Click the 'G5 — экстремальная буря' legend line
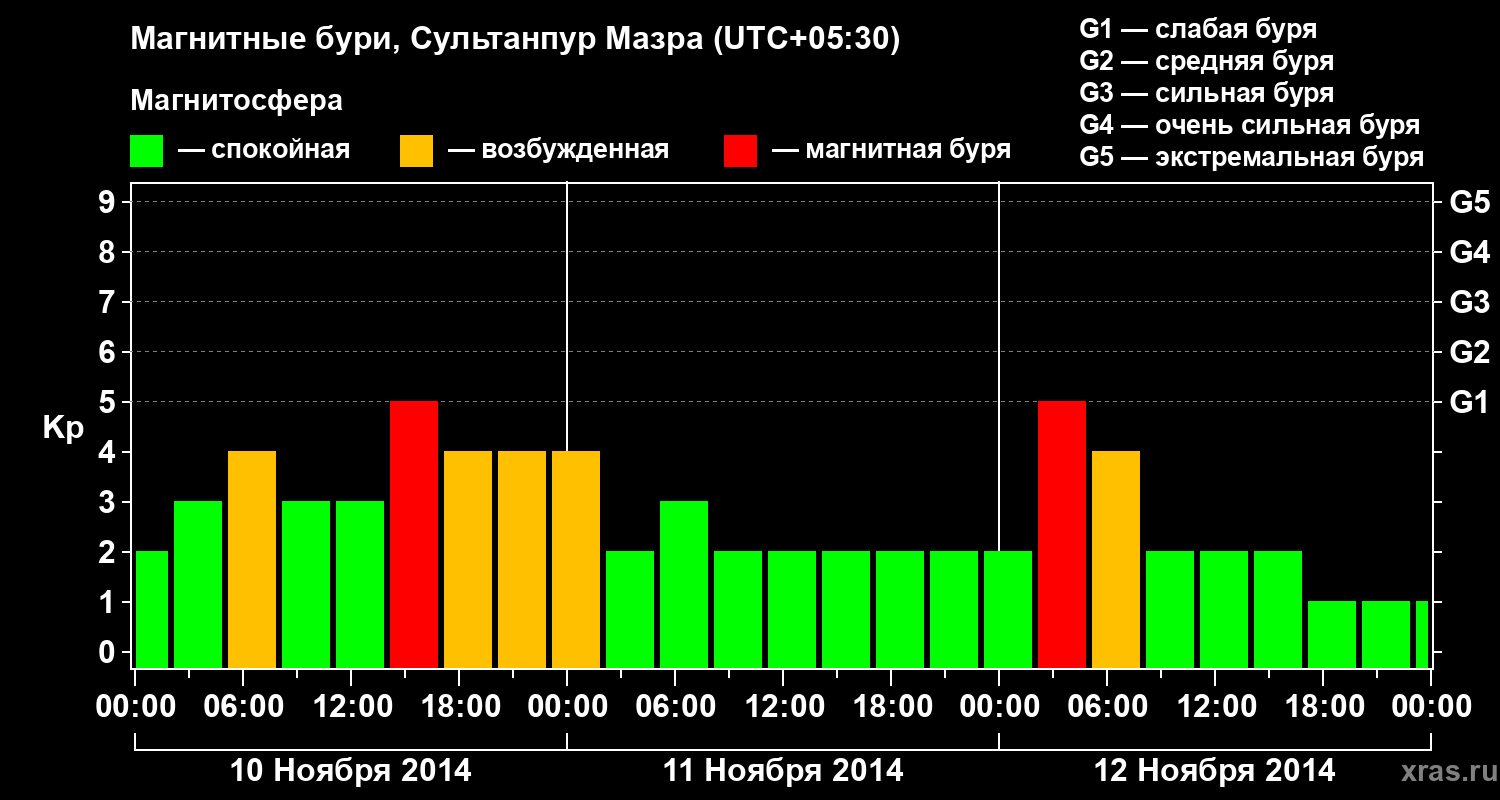This screenshot has height=800, width=1500. tap(1252, 157)
